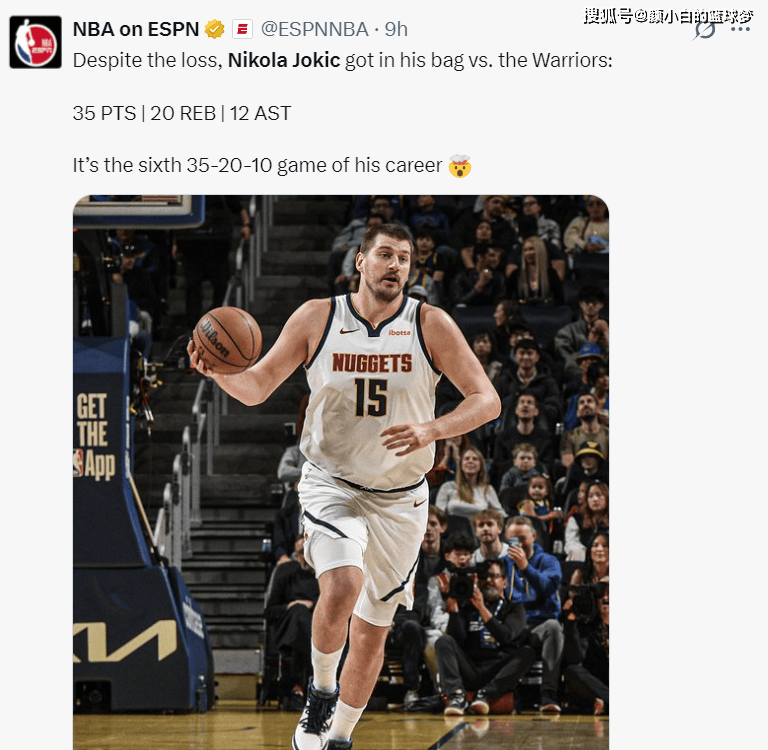Screen dimensions: 768x750
Task: Open the Grok explain-post icon
Action: pos(704,30)
